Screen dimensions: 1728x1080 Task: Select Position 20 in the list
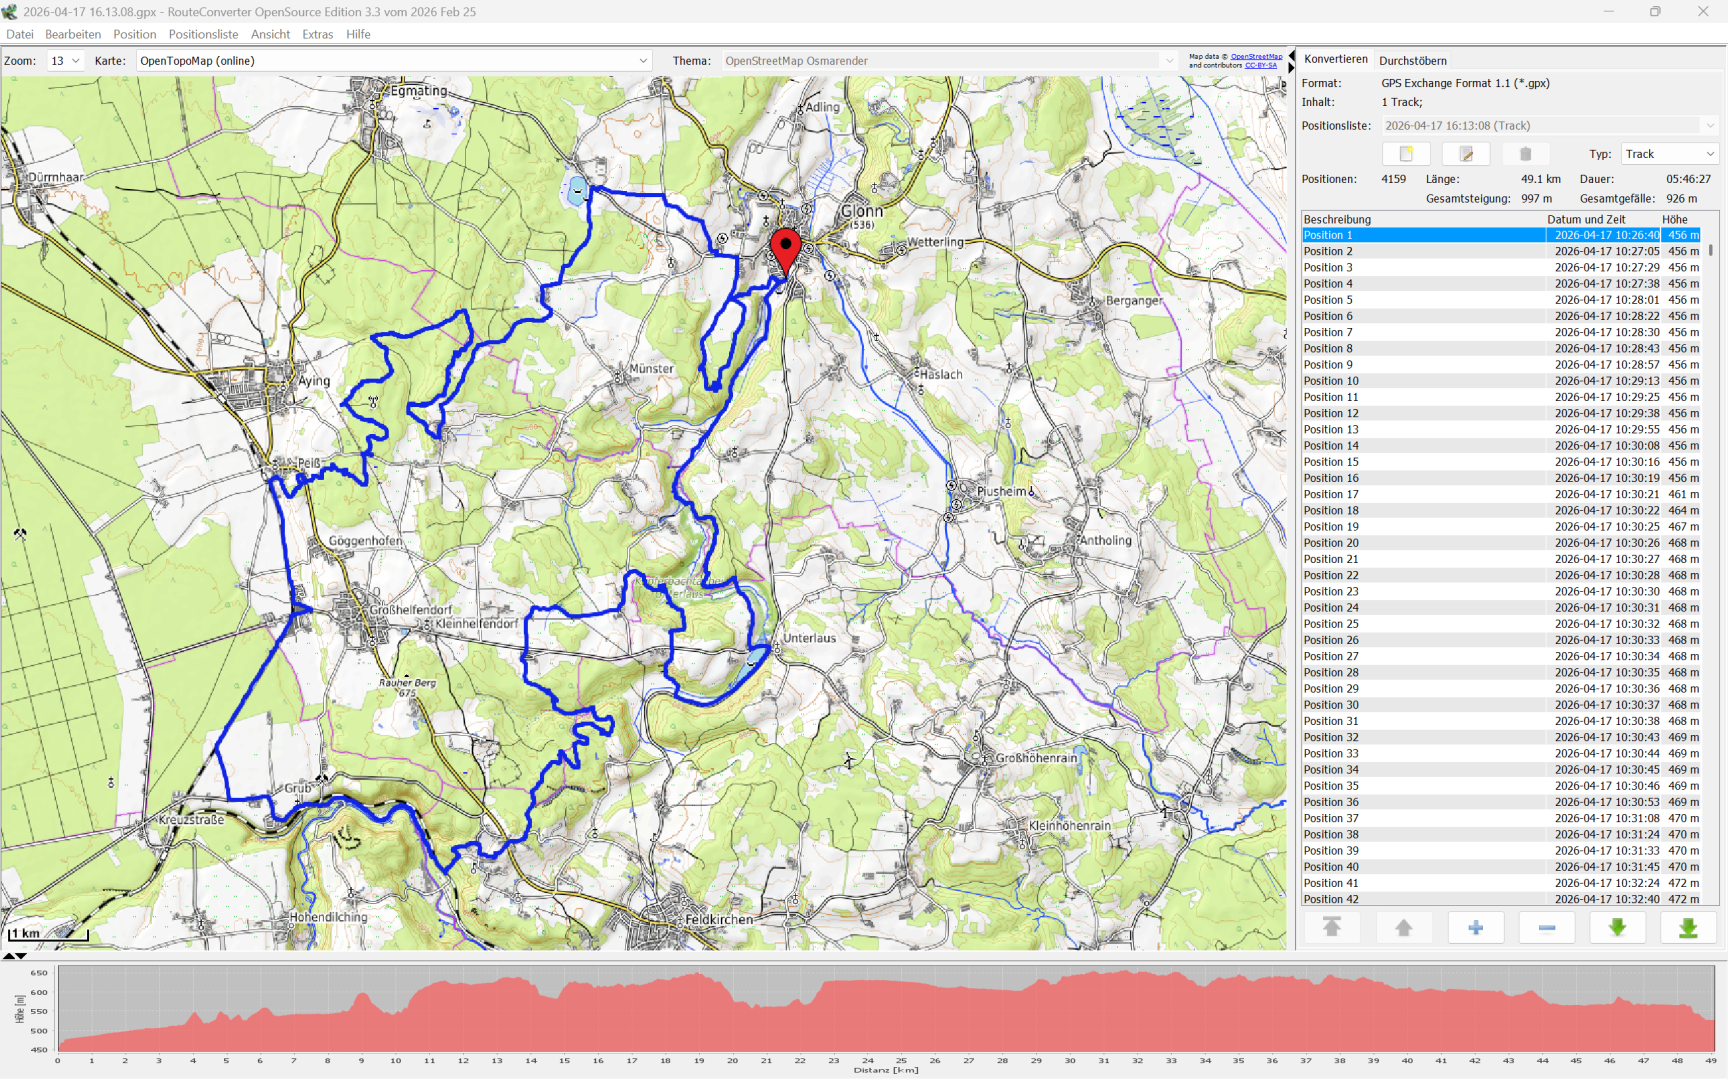point(1331,543)
